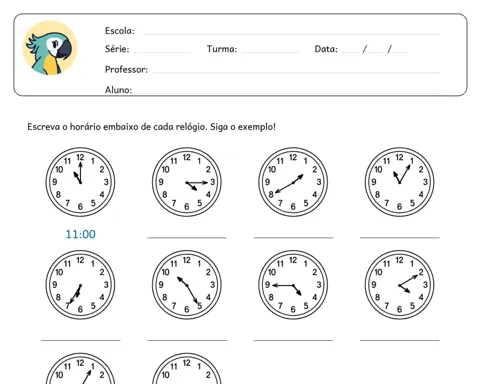Click answer line under the 11:05 clock

(399, 237)
